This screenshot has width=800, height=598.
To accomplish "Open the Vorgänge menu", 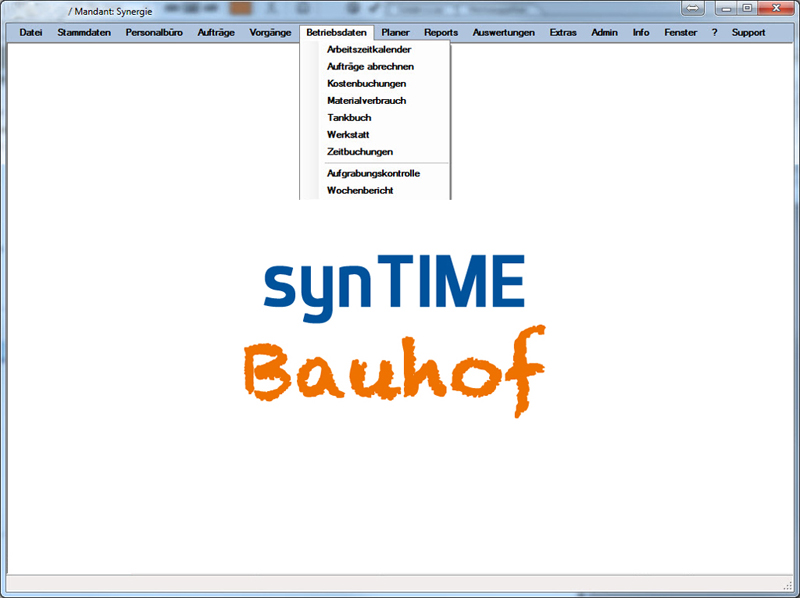I will [x=270, y=32].
